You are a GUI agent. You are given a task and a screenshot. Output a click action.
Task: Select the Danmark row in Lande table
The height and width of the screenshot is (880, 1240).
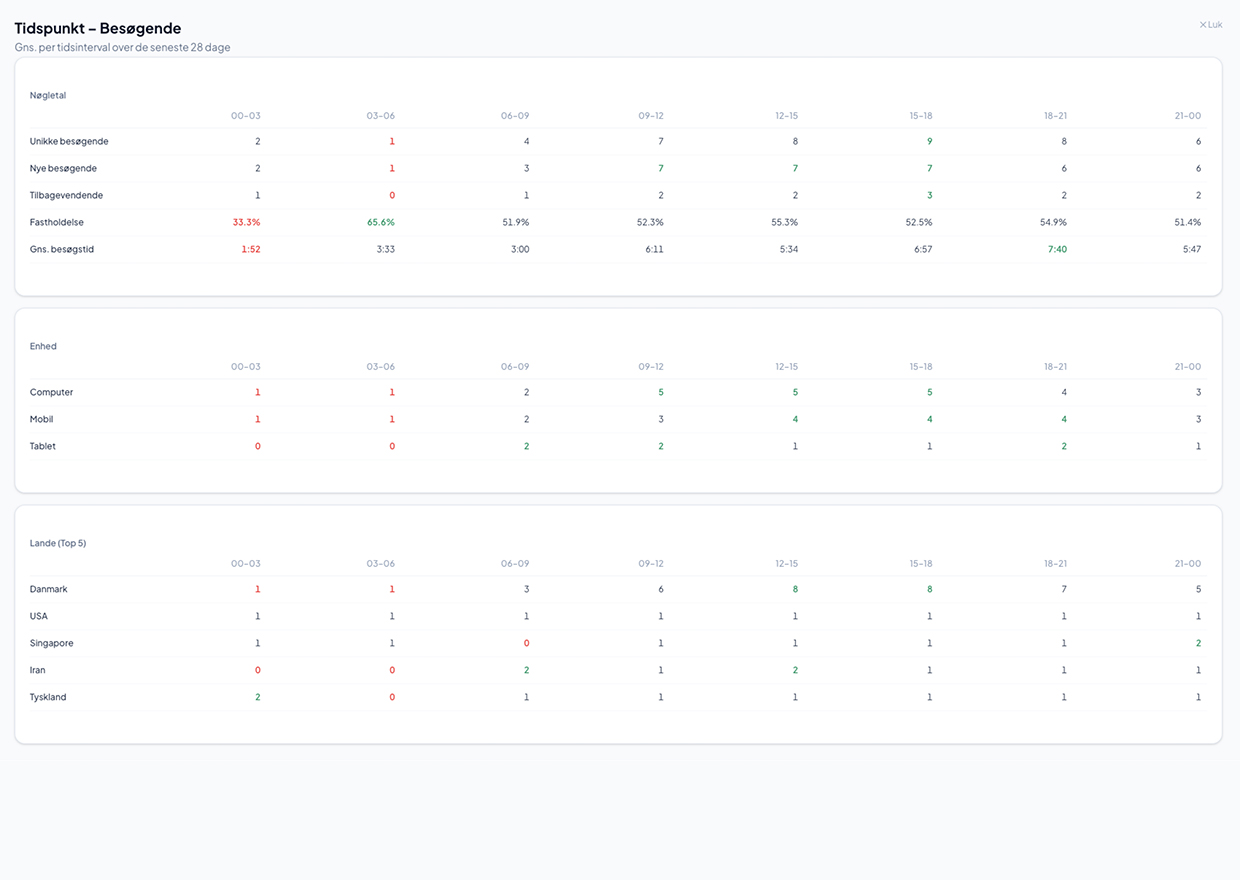pyautogui.click(x=48, y=589)
